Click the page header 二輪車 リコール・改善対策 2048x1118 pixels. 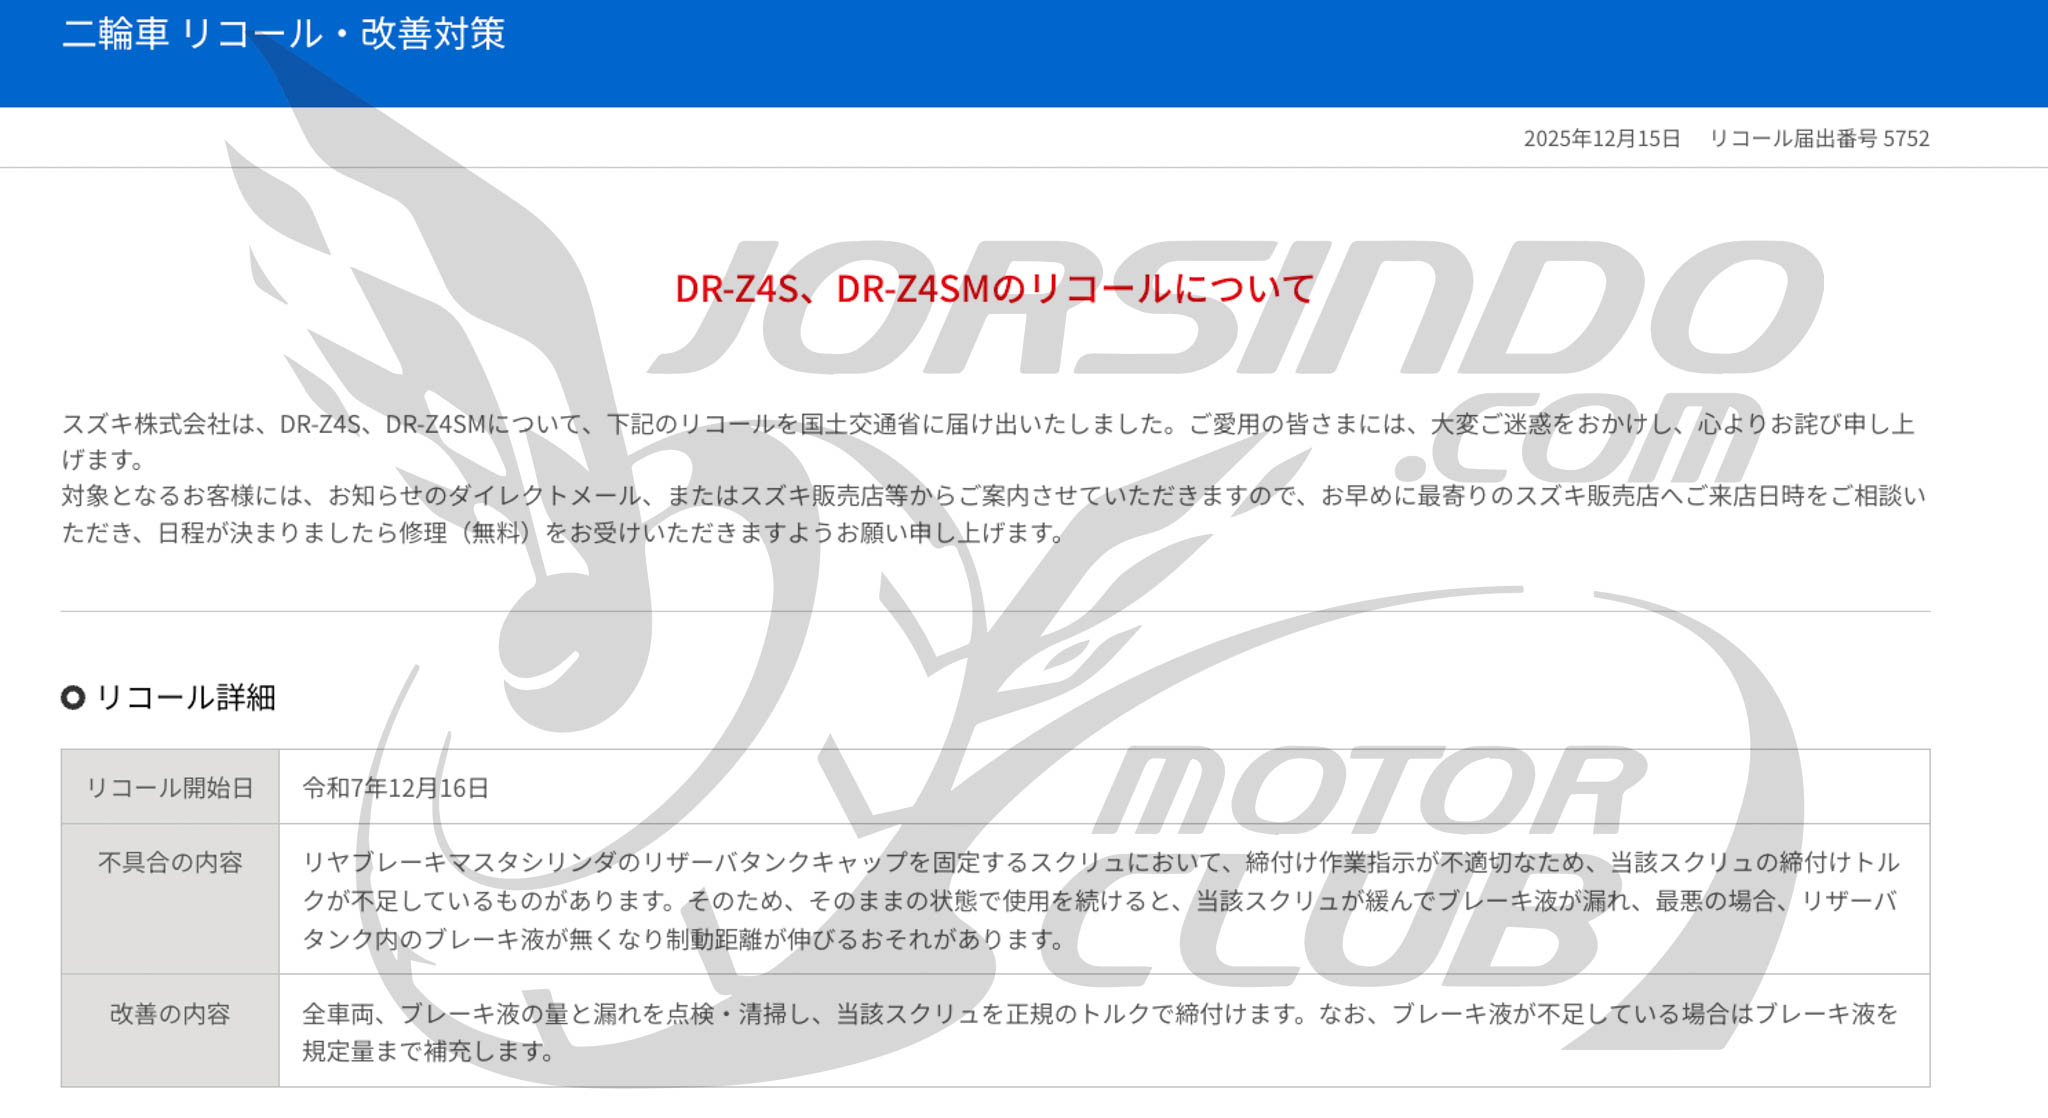[x=283, y=34]
